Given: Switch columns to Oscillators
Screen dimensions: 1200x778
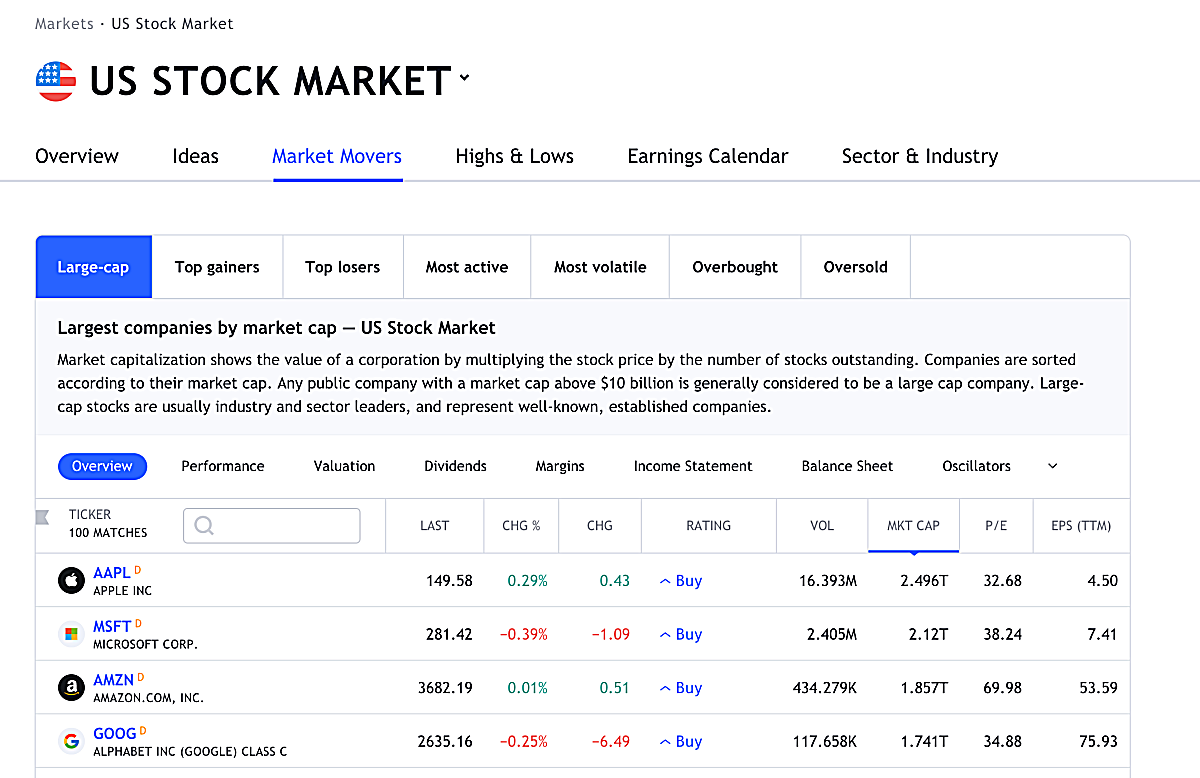Looking at the screenshot, I should point(976,466).
